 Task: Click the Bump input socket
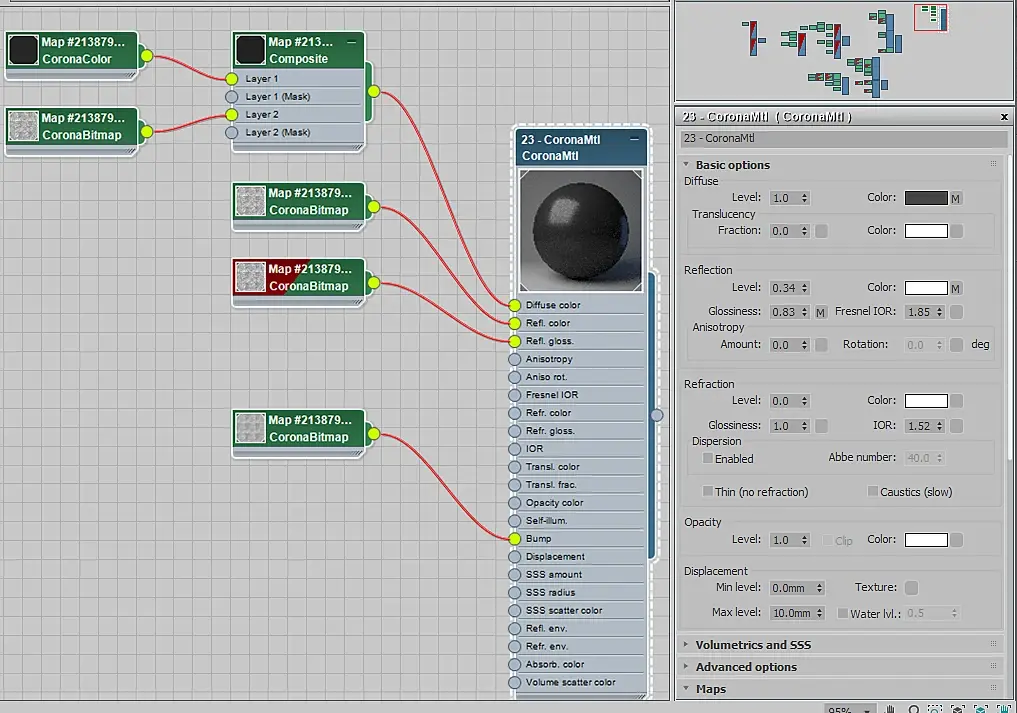514,538
